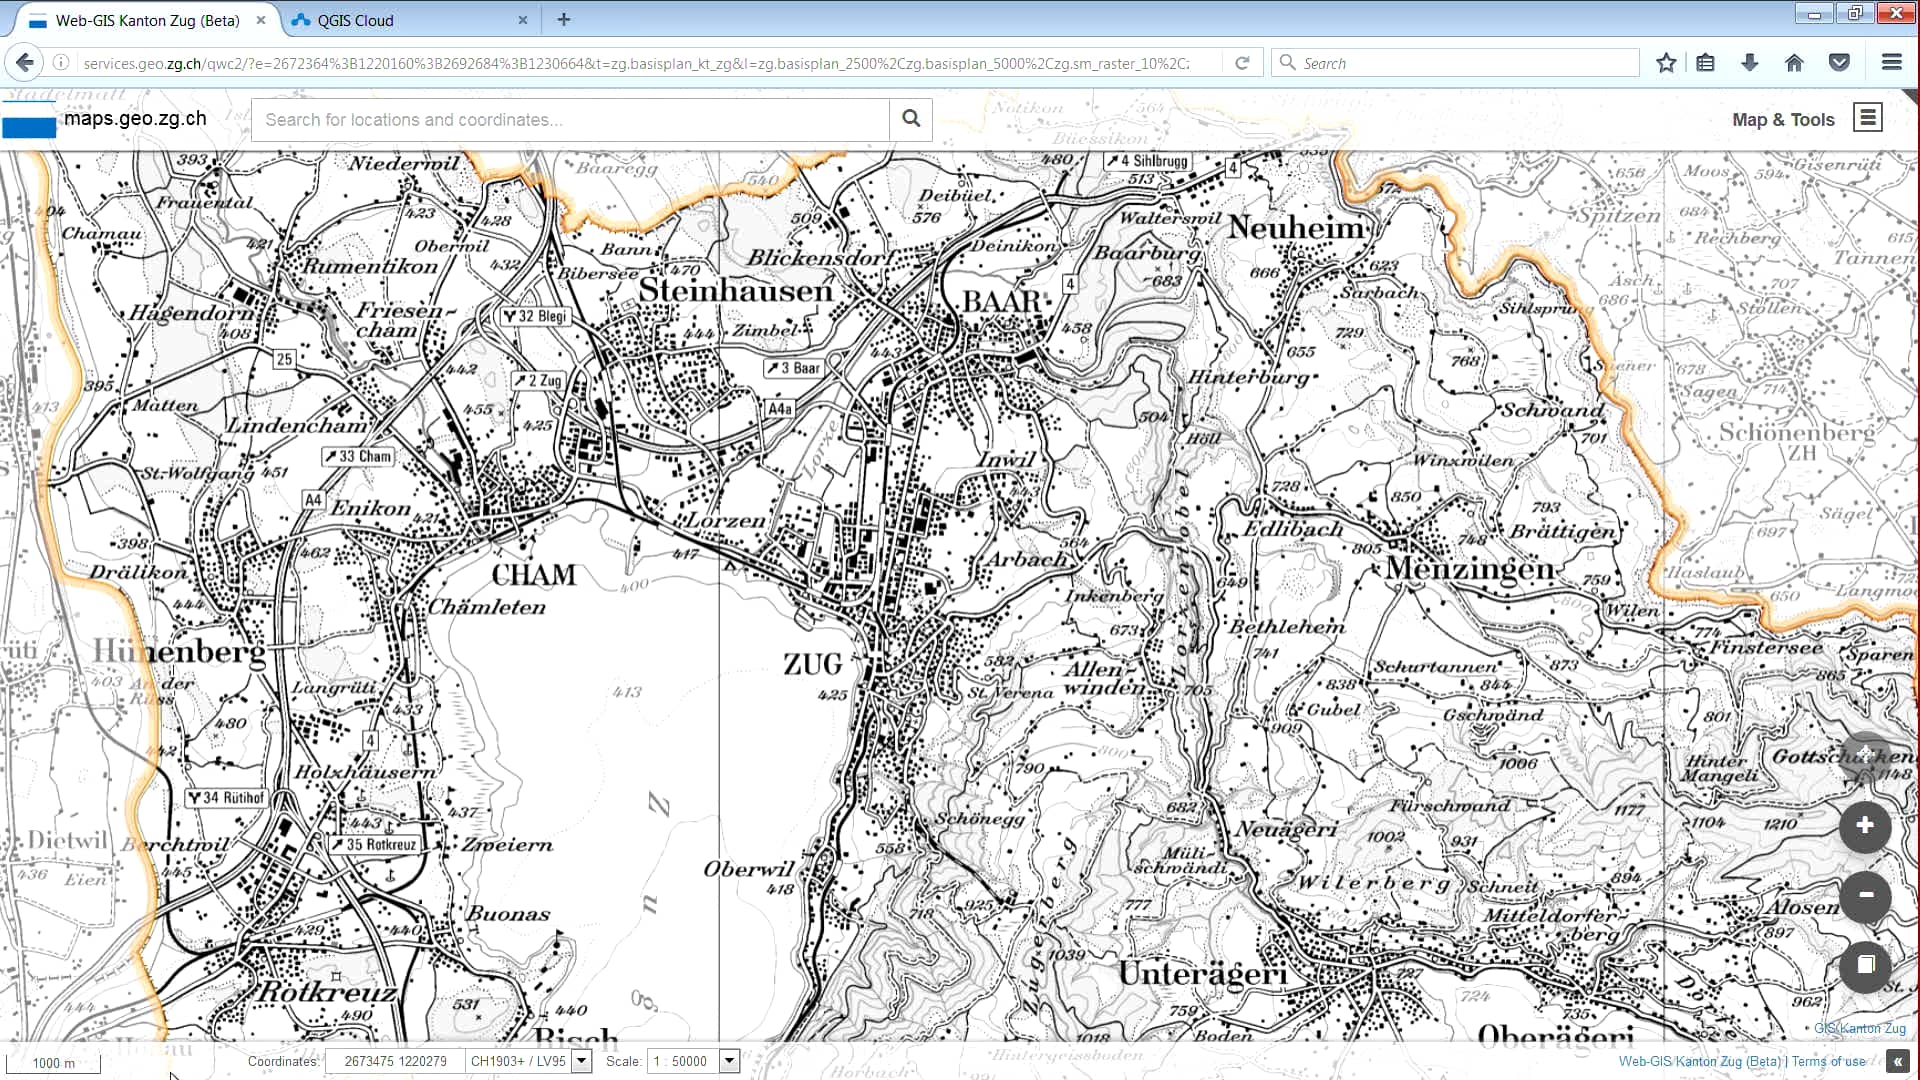Click the BAAR town label on the map

pos(1002,301)
